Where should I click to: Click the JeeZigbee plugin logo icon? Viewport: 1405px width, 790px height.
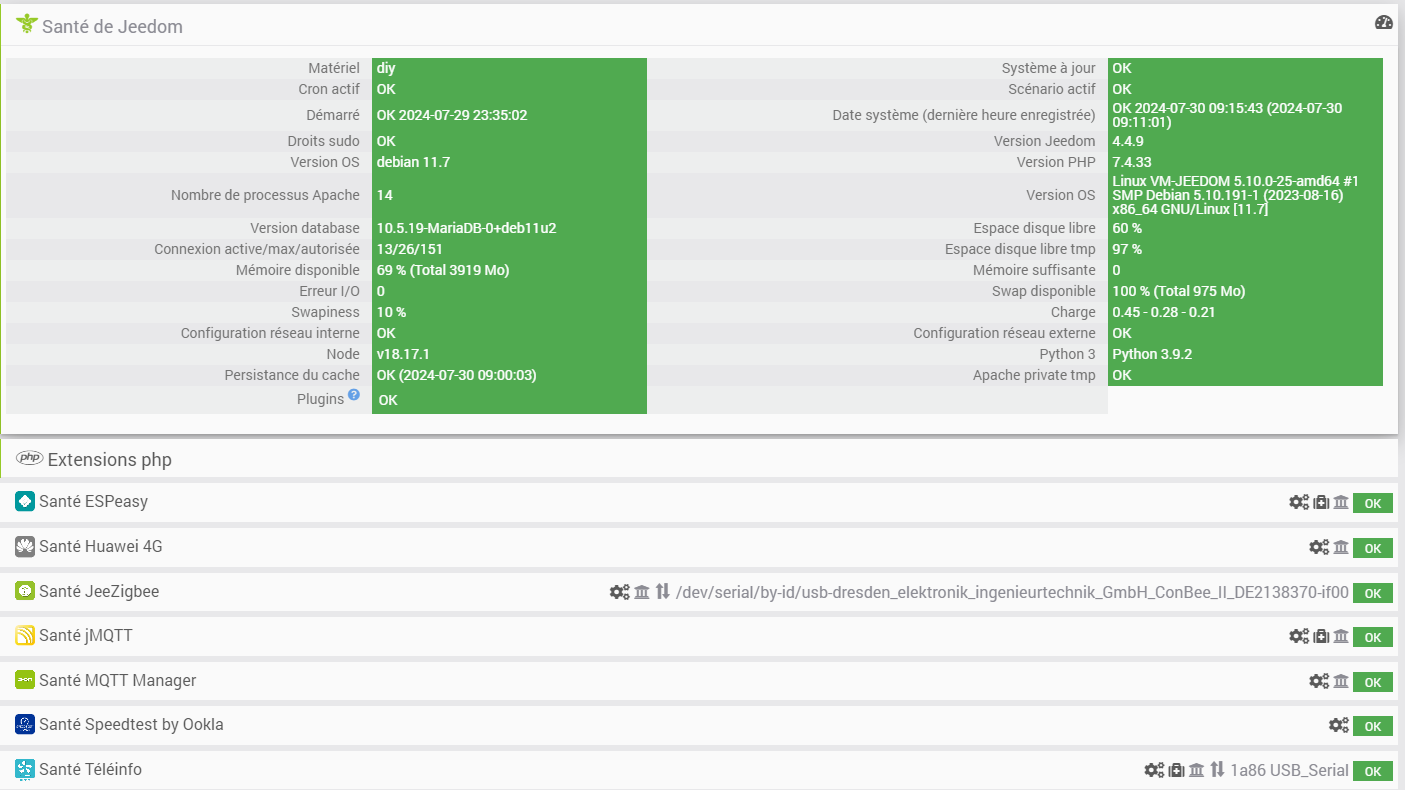click(25, 591)
